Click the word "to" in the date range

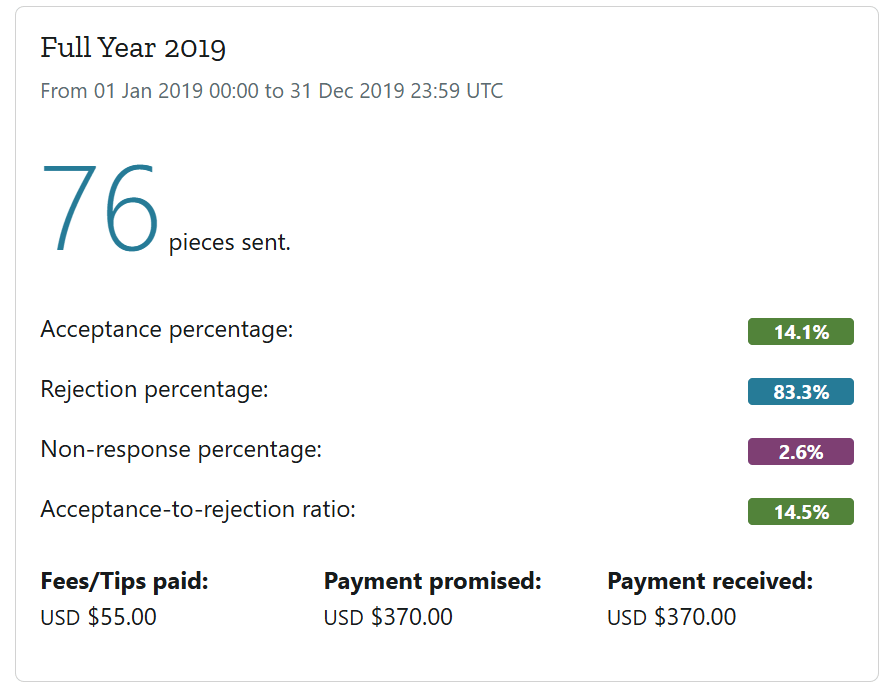[274, 91]
